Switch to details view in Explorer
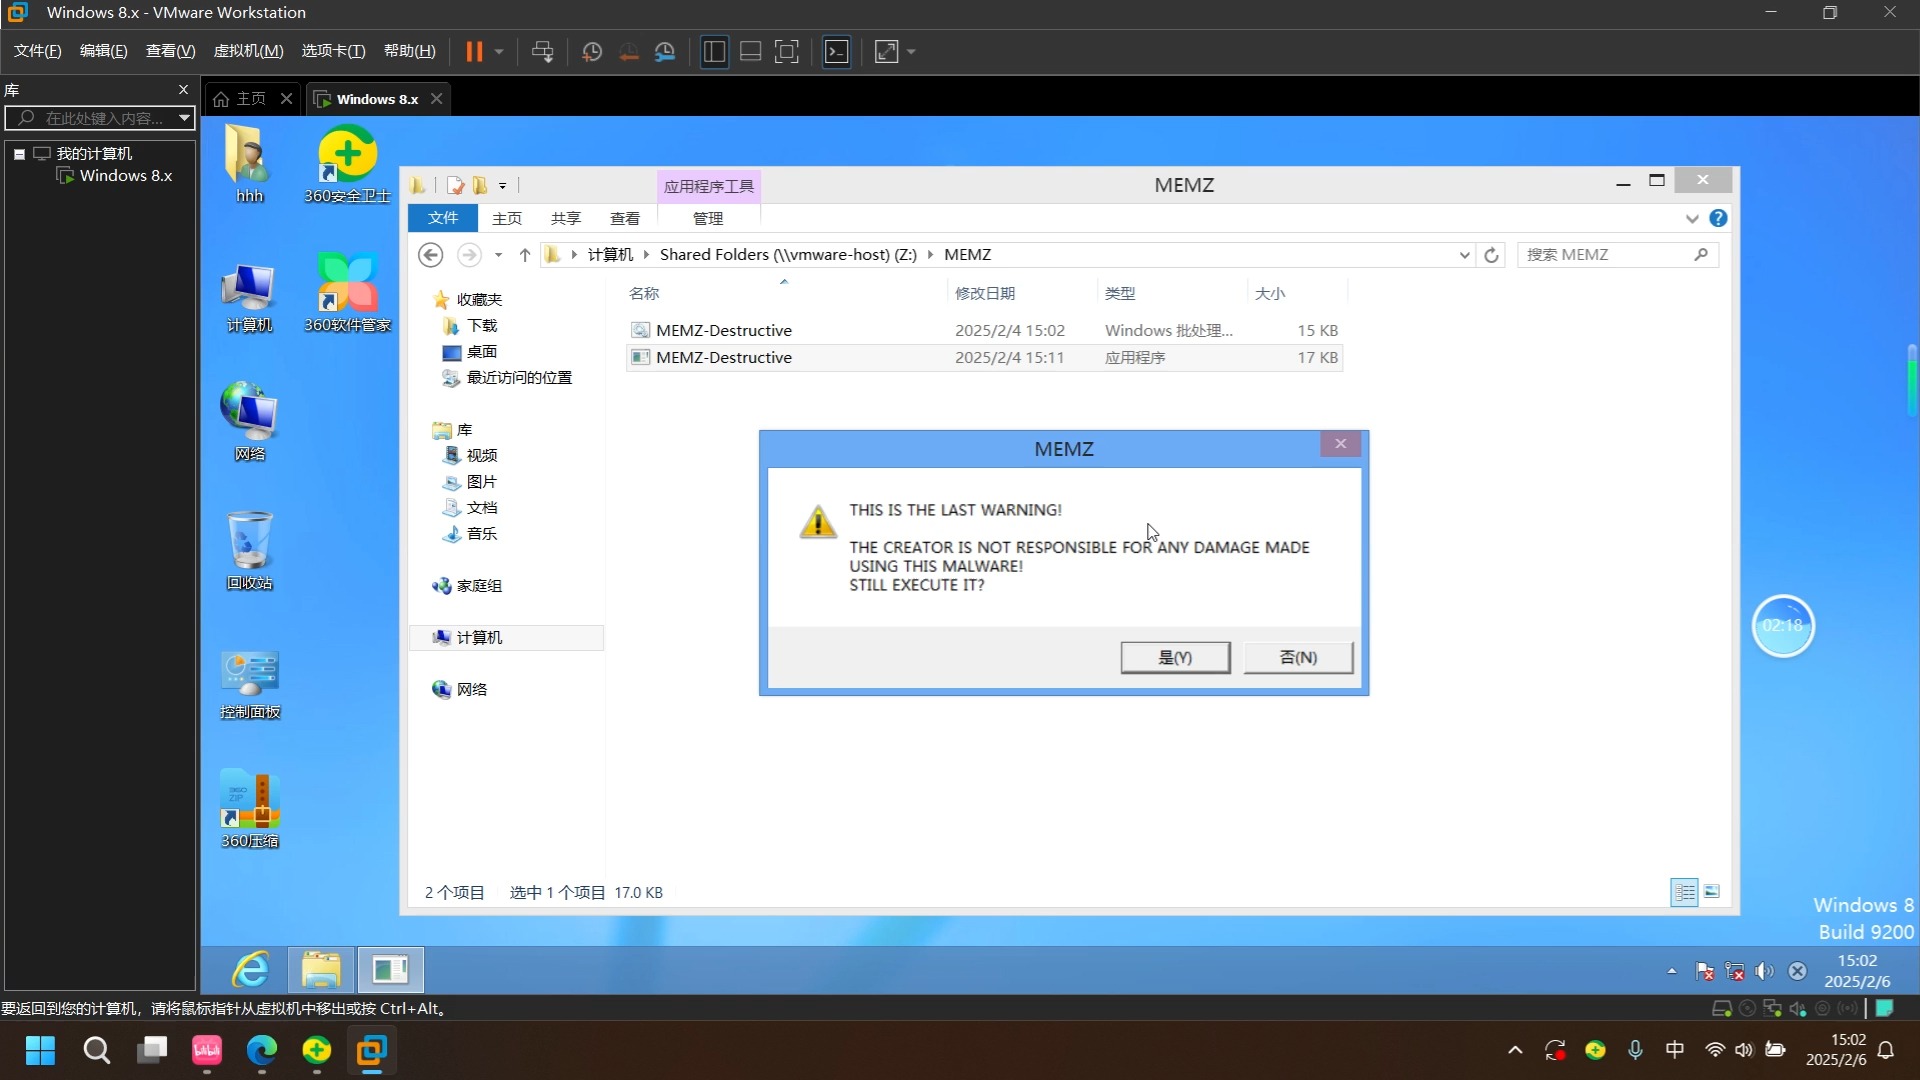1920x1080 pixels. 1684,892
